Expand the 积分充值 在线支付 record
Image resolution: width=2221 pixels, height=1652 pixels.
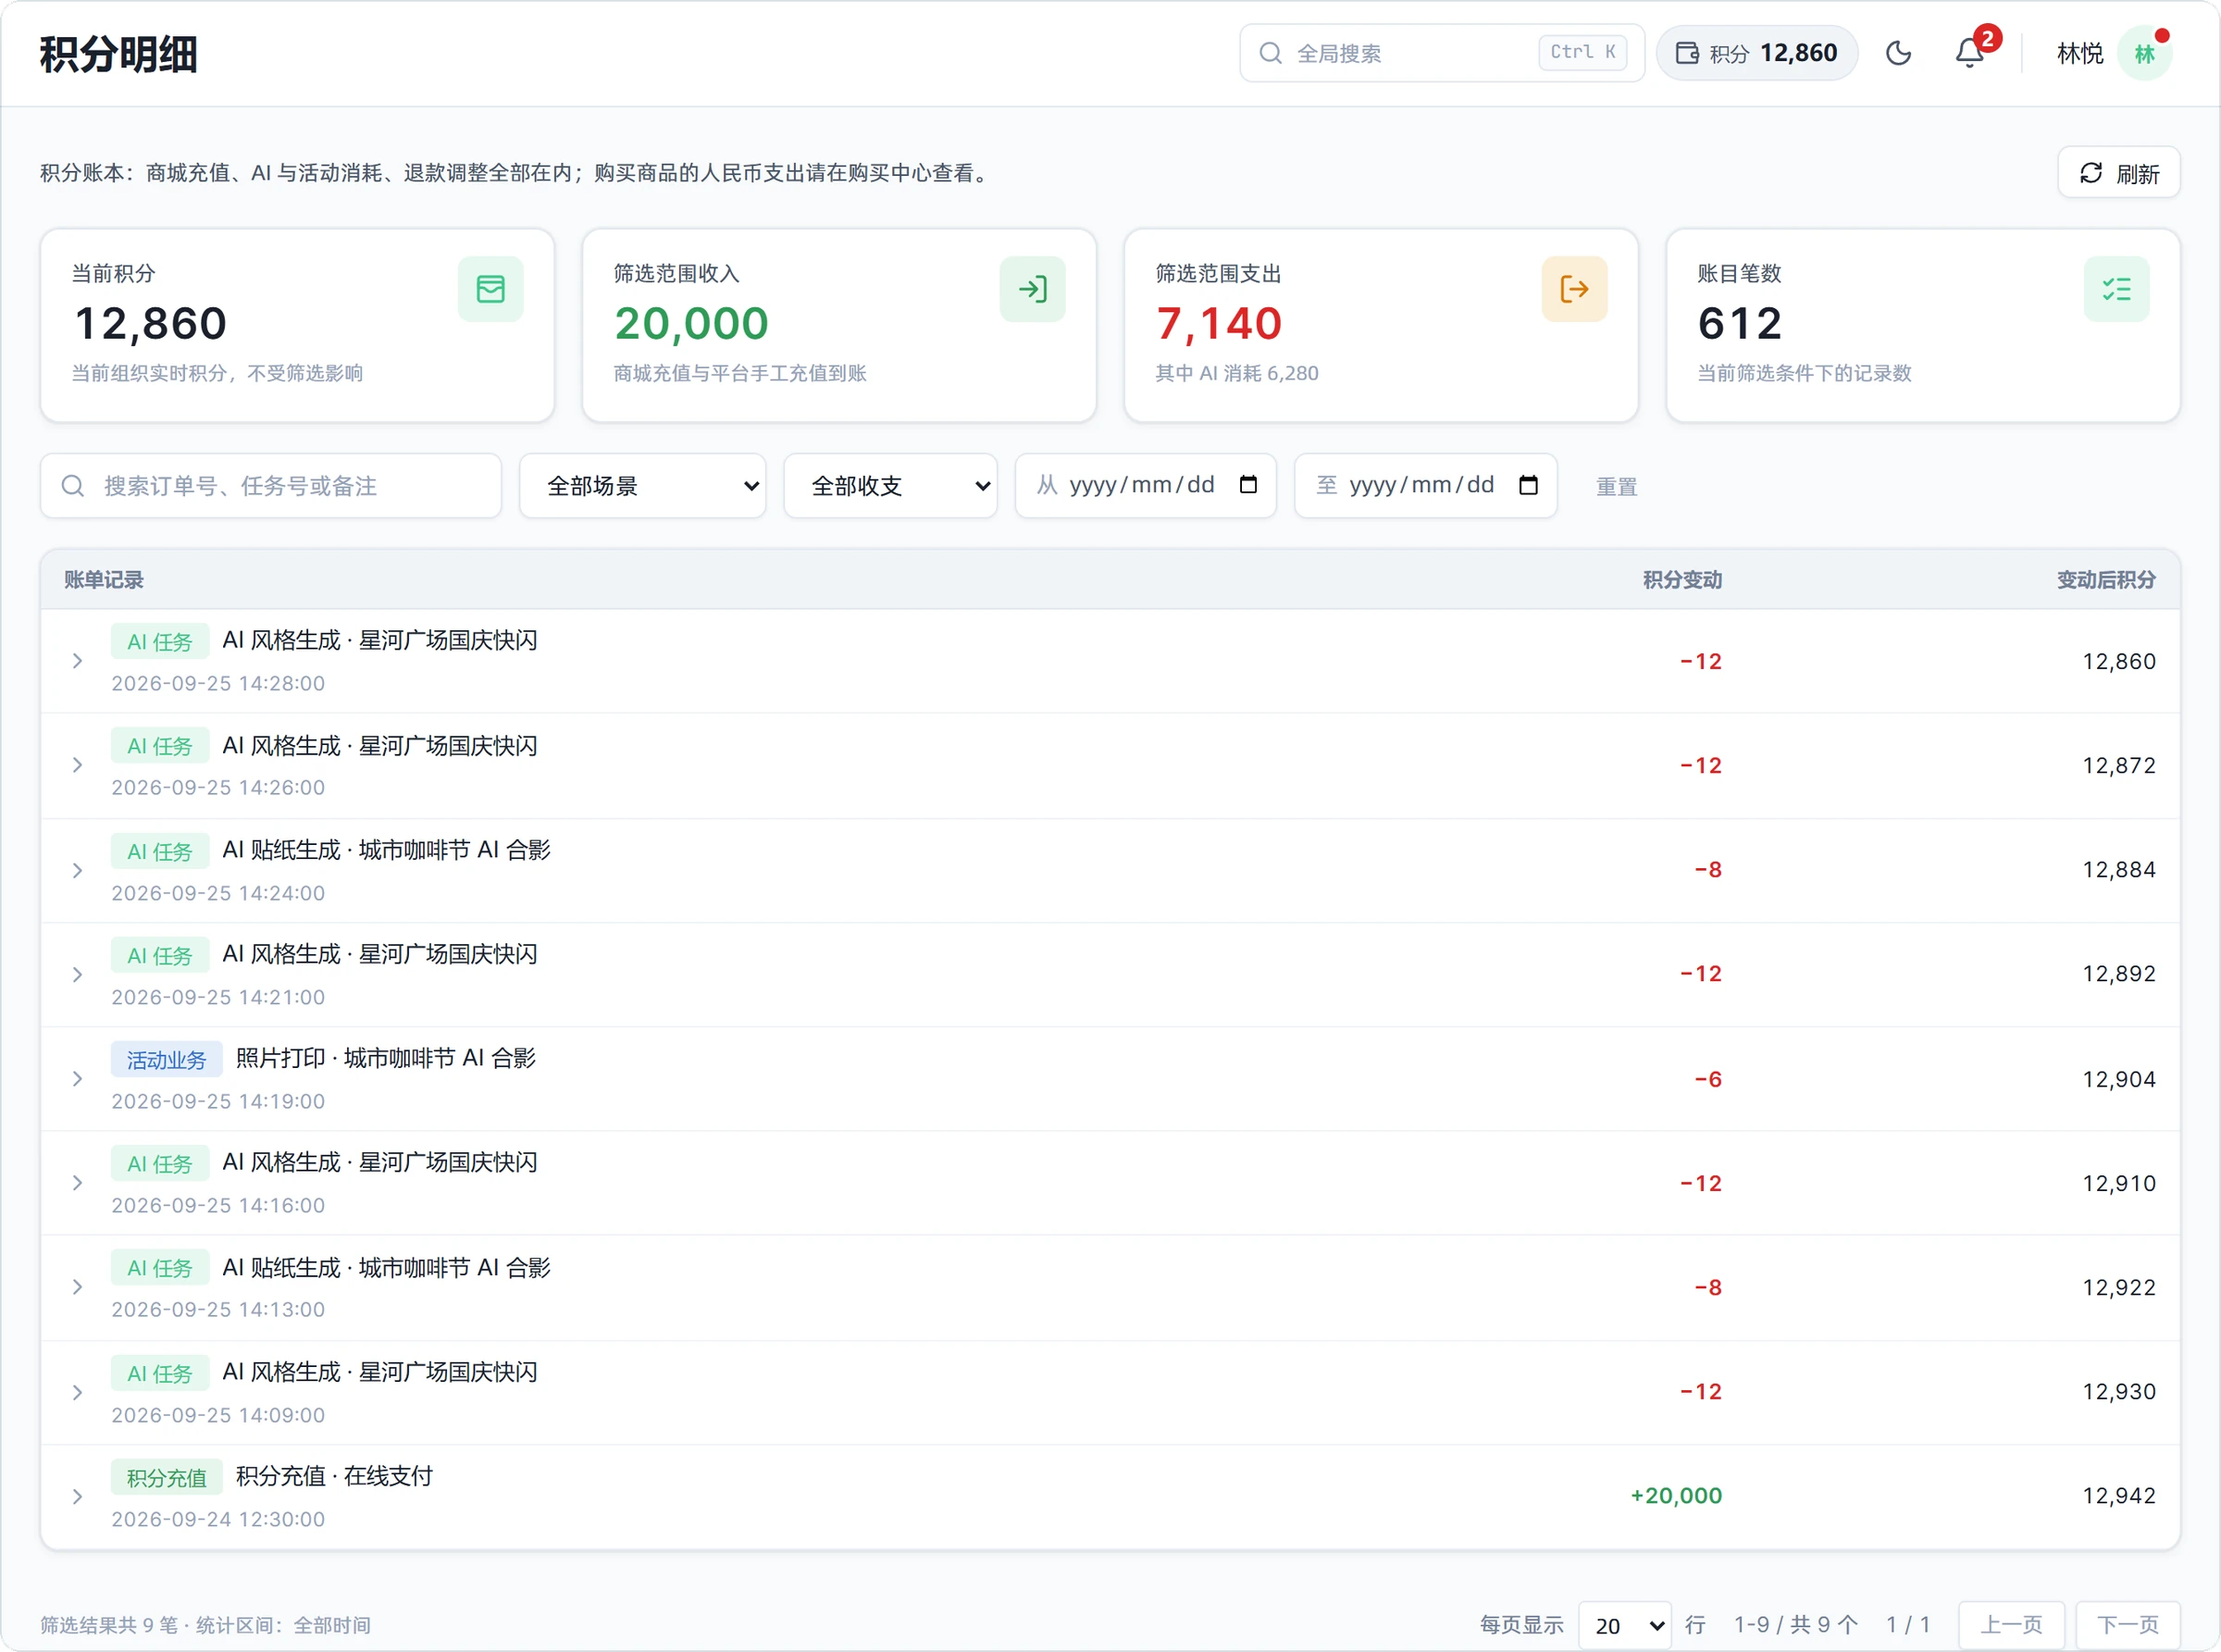click(x=77, y=1497)
